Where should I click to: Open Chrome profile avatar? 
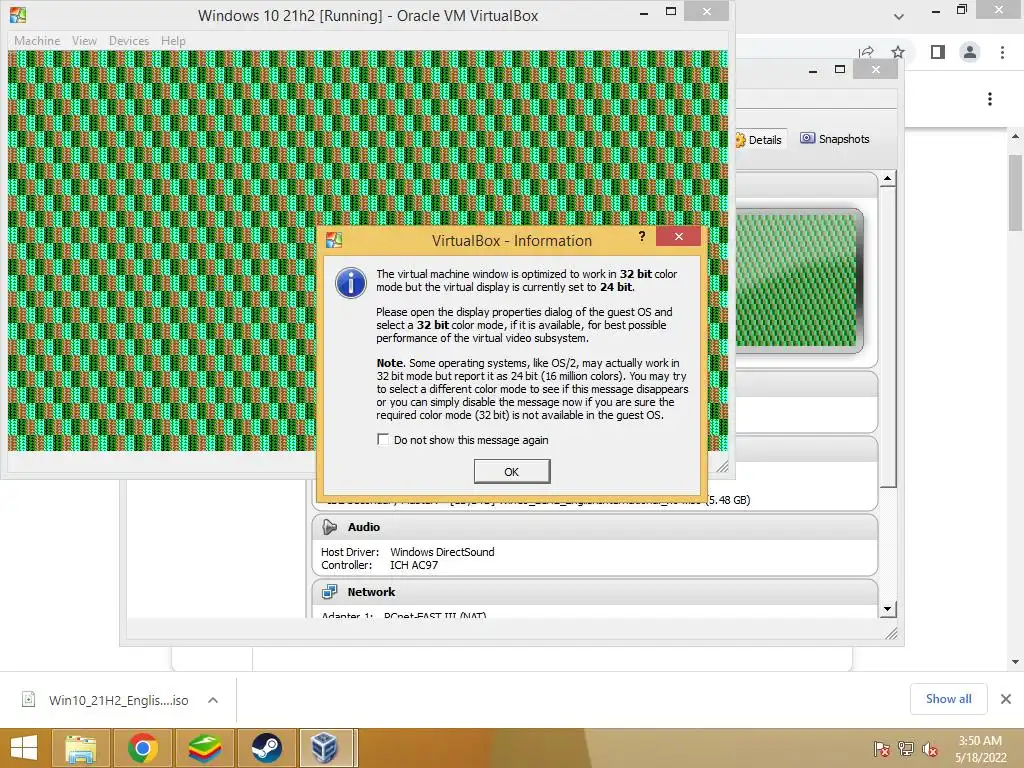970,52
